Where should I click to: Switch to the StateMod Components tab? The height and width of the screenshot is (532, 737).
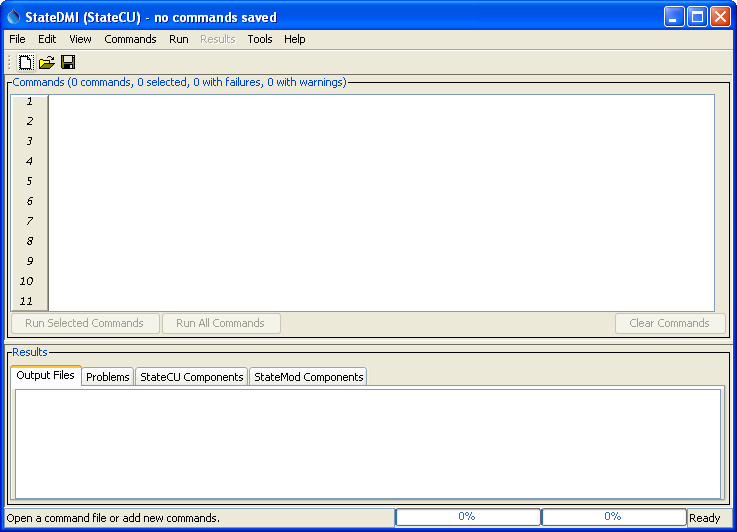308,377
